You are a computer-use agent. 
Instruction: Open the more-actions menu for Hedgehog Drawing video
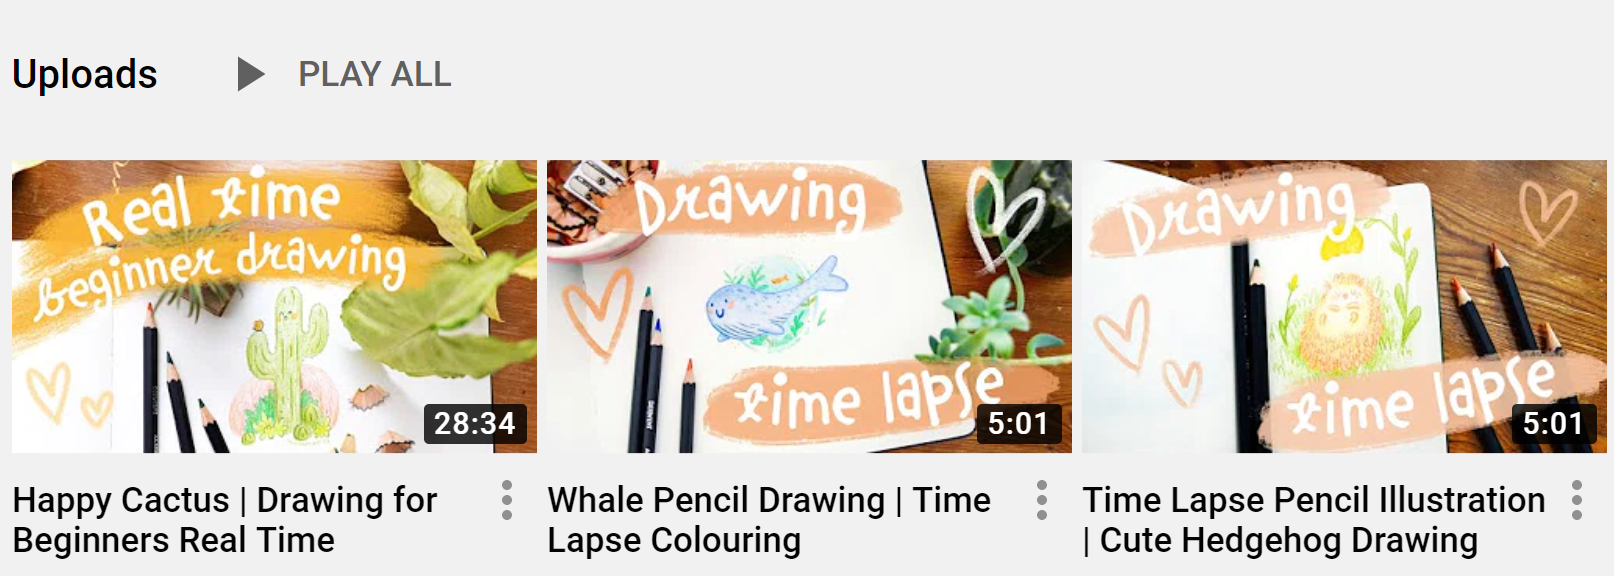point(1577,500)
